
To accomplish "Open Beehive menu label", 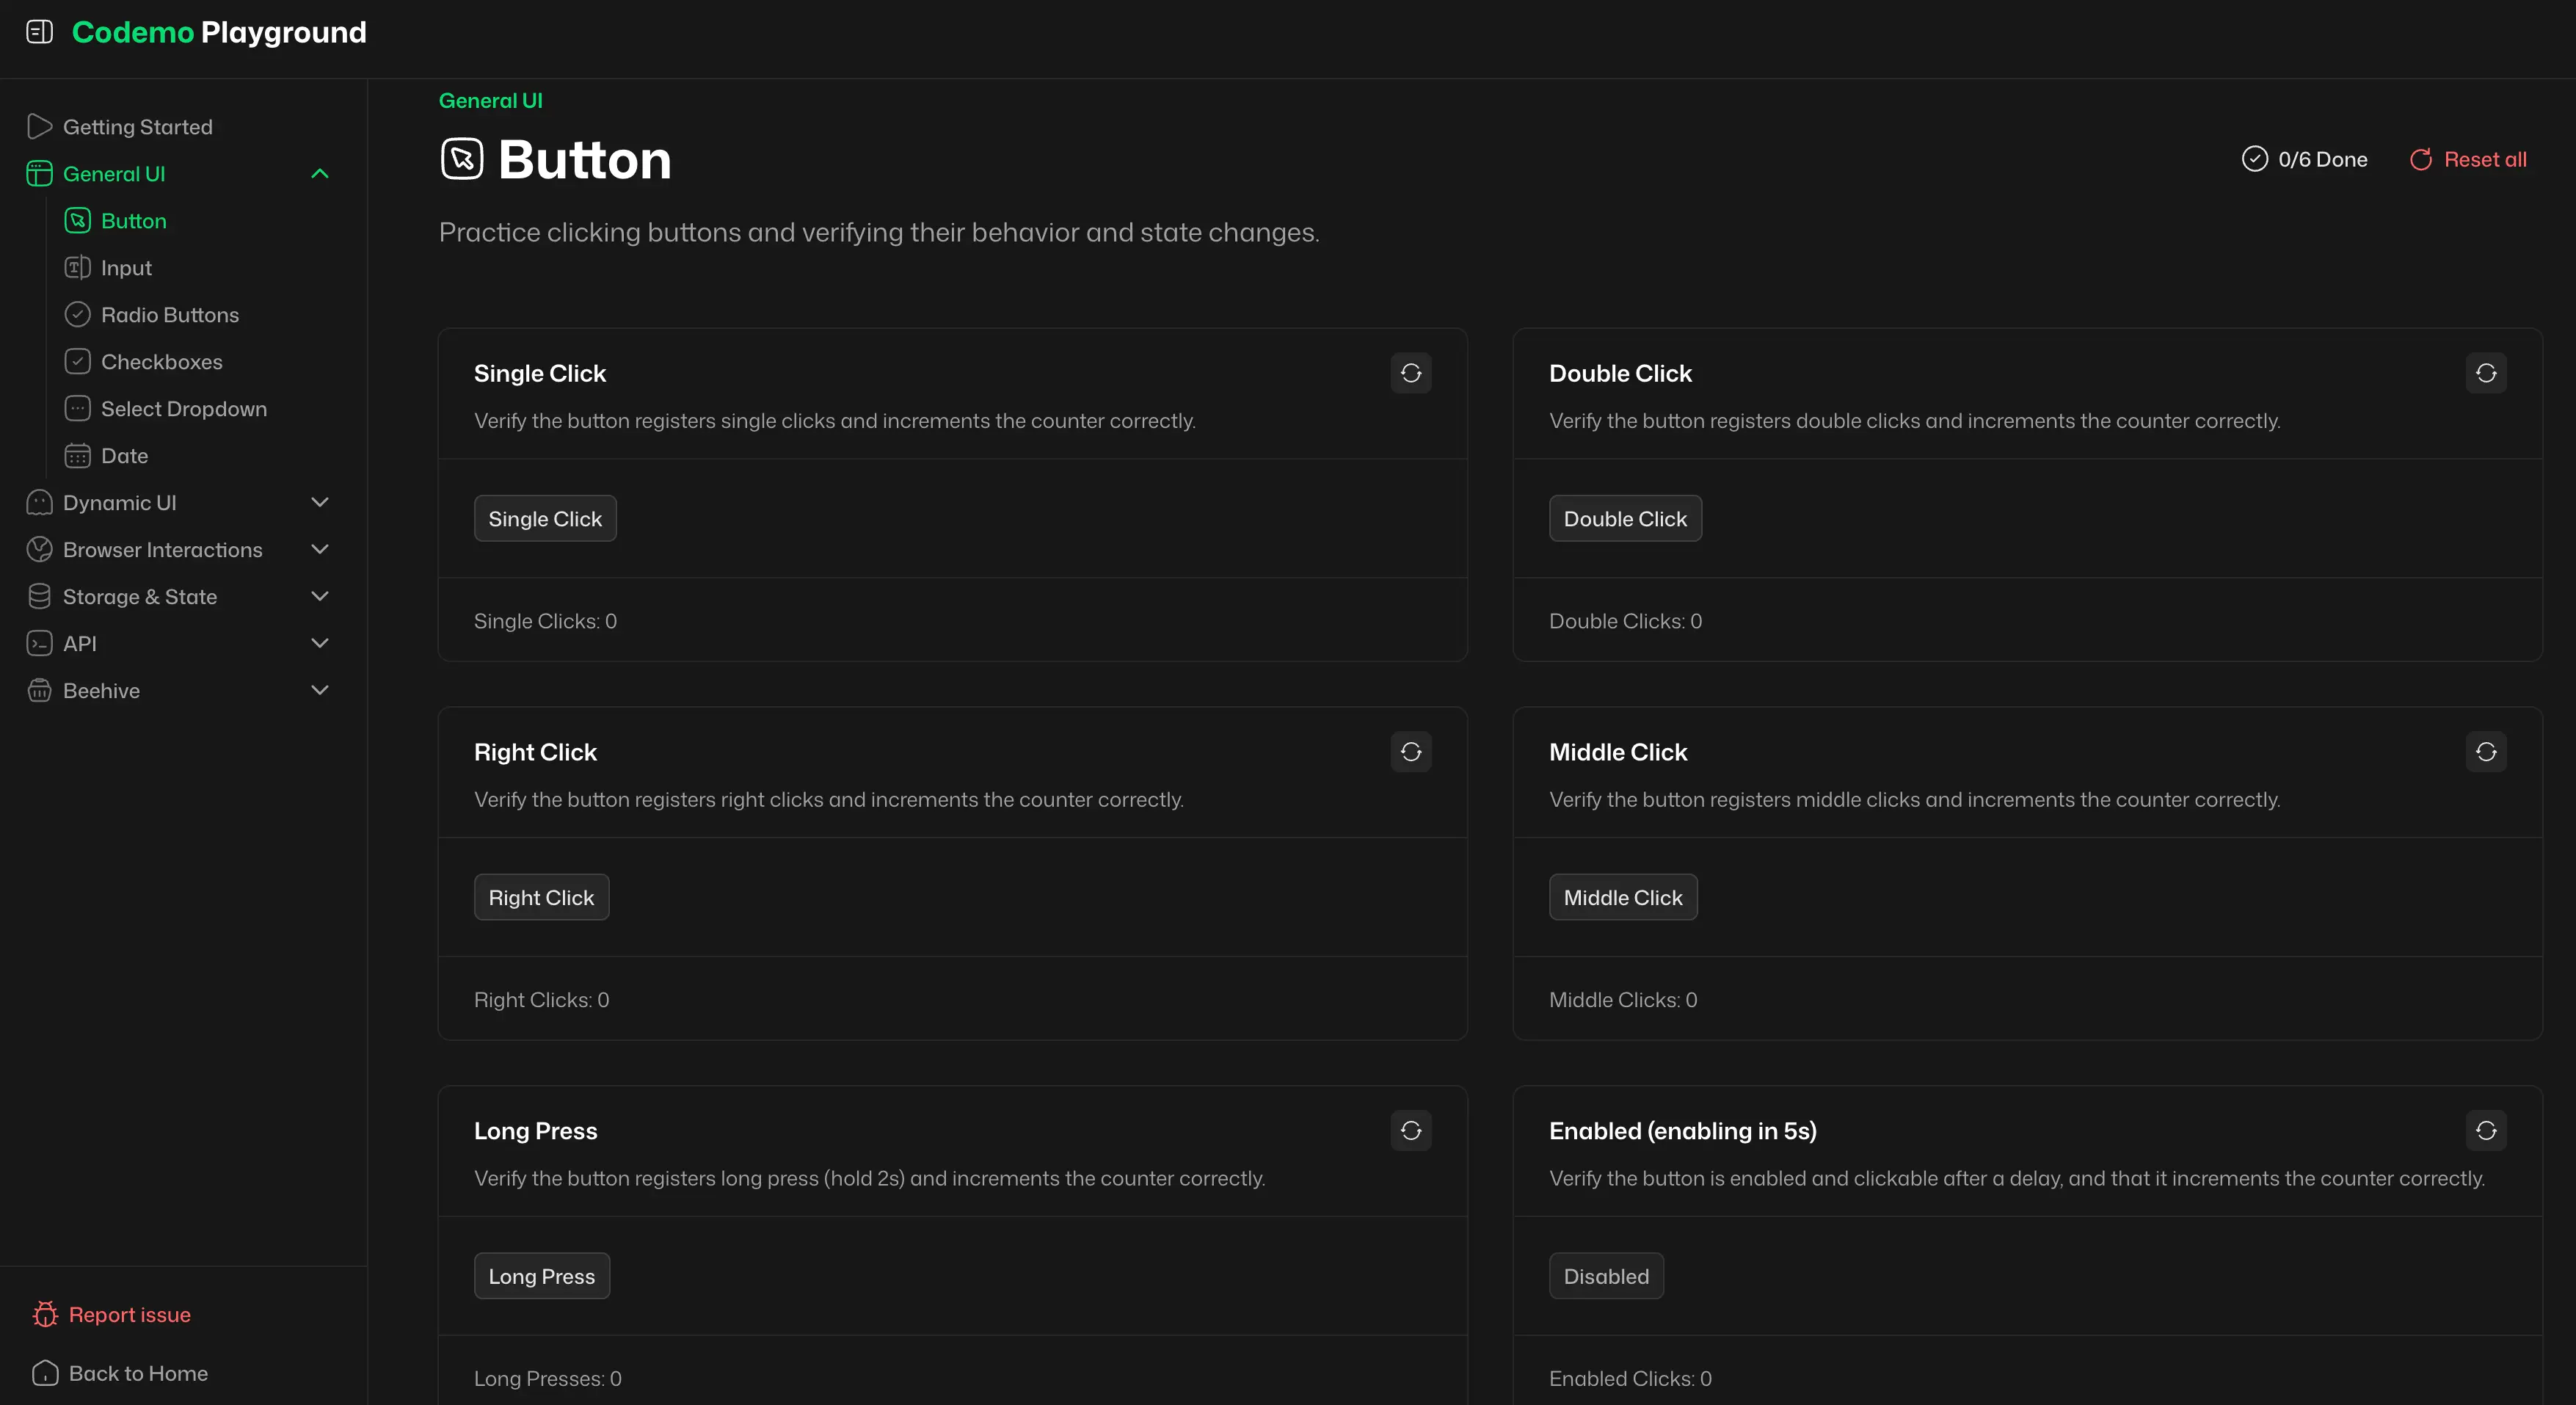I will point(101,691).
